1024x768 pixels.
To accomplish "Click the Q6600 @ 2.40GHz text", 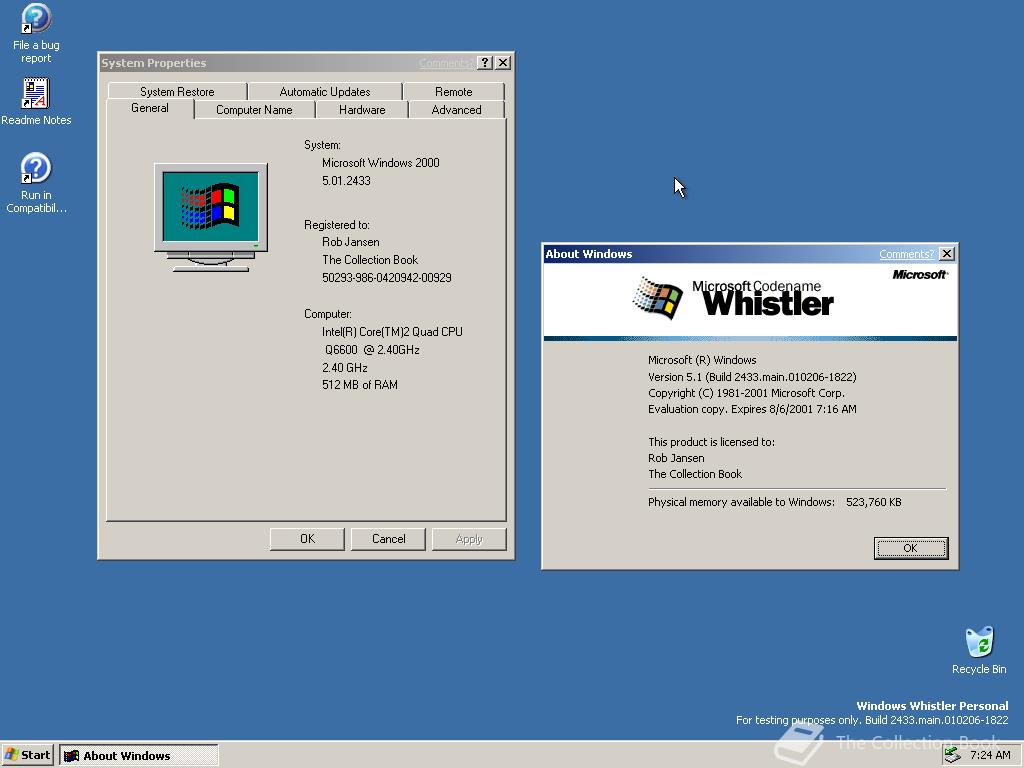I will [372, 350].
